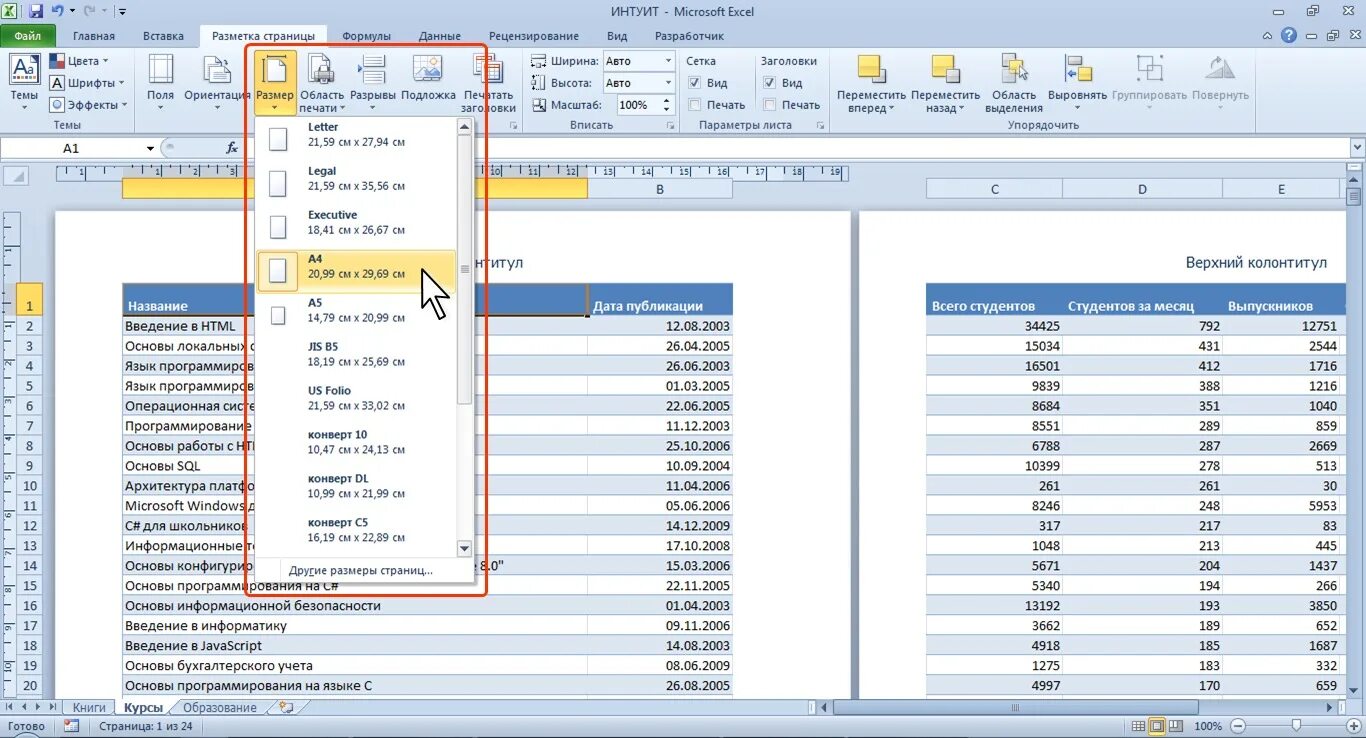Viewport: 1366px width, 738px height.
Task: Click the macro record icon in status bar
Action: pyautogui.click(x=71, y=726)
